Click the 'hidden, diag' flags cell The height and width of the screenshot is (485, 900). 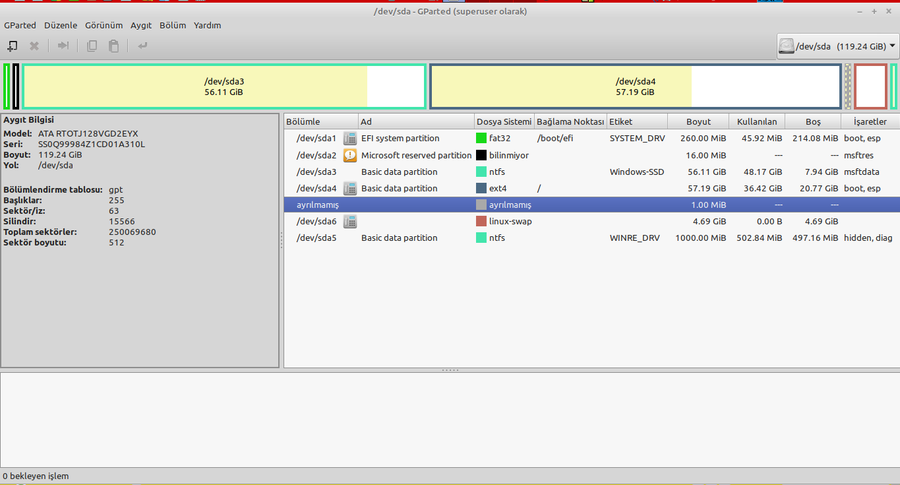(x=868, y=238)
